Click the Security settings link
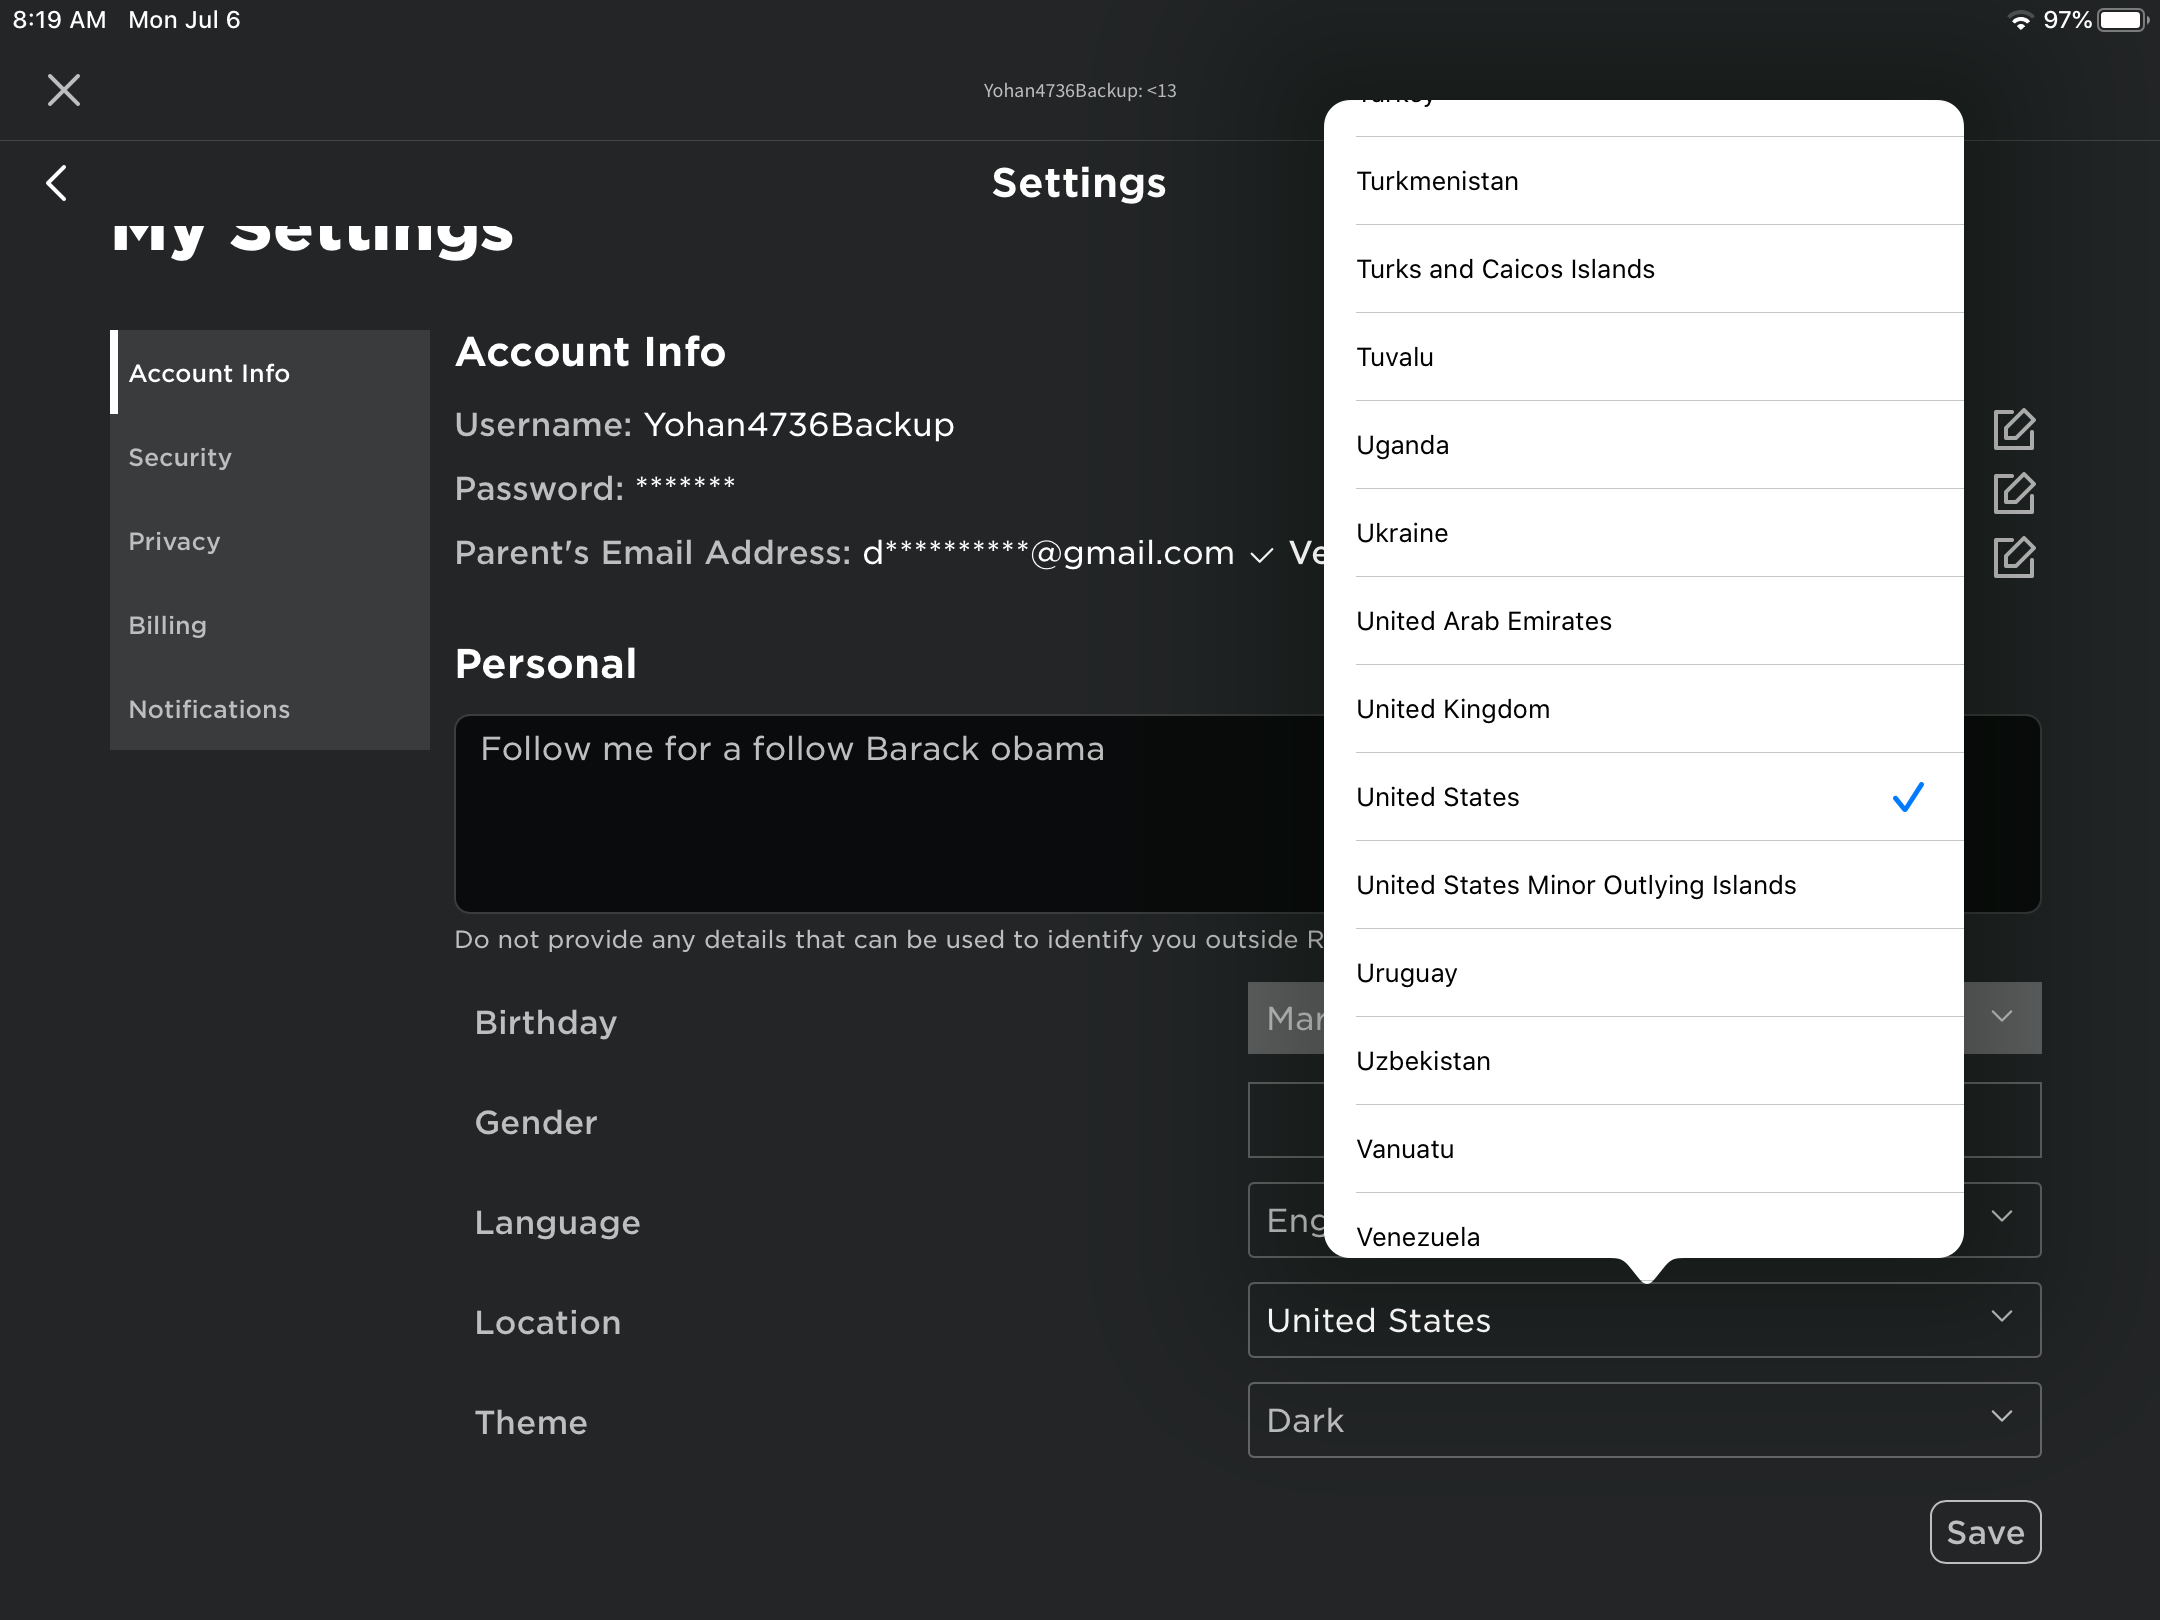Image resolution: width=2160 pixels, height=1620 pixels. [x=182, y=458]
